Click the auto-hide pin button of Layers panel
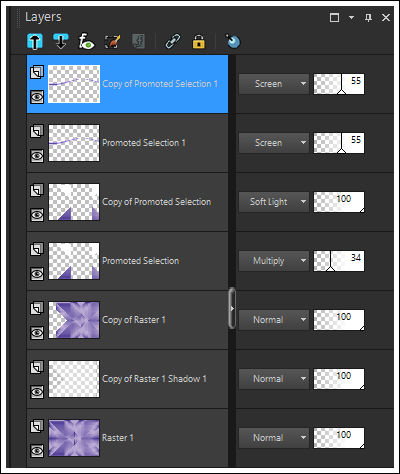Image resolution: width=400 pixels, height=474 pixels. (368, 17)
